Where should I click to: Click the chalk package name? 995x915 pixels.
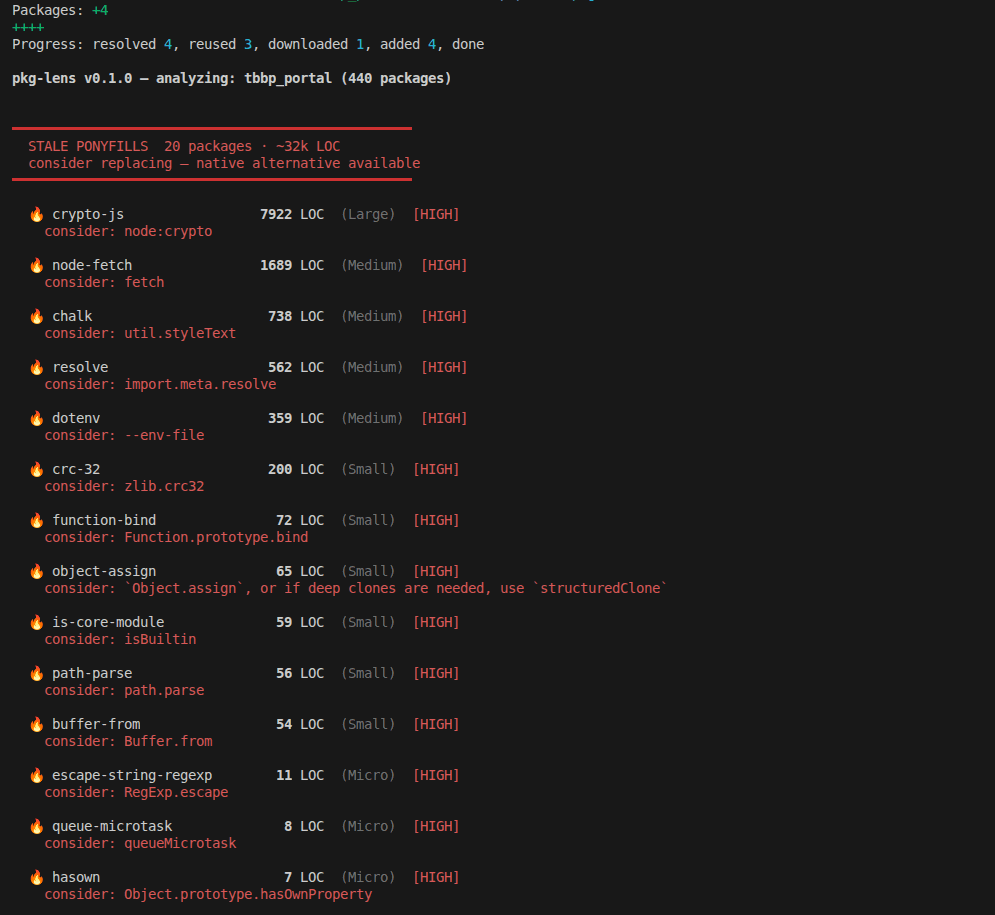point(72,316)
